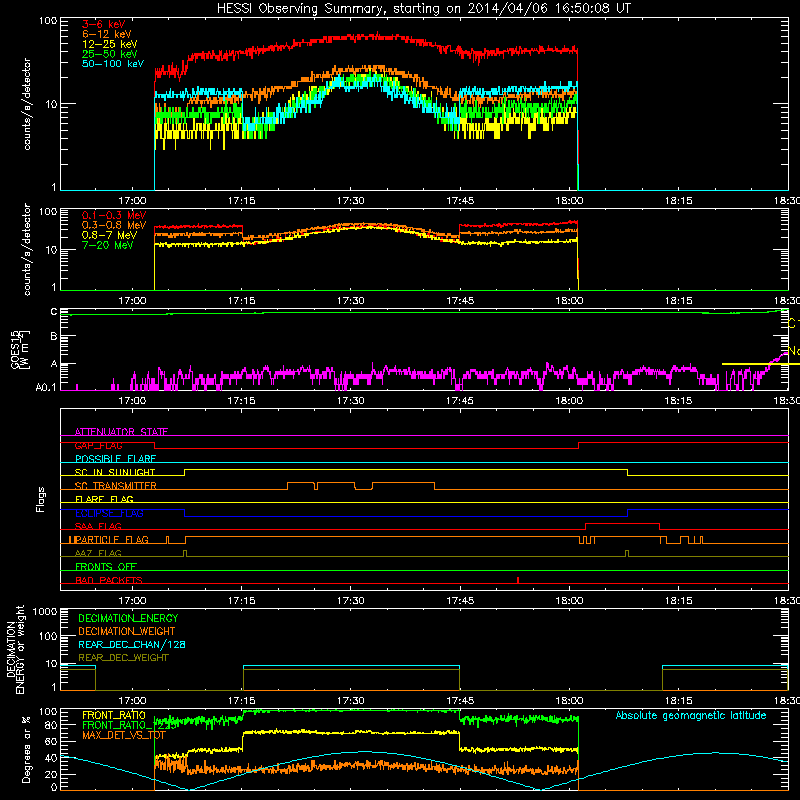Image resolution: width=800 pixels, height=800 pixels.
Task: Select the 50-100 keV legend label
Action: point(113,64)
